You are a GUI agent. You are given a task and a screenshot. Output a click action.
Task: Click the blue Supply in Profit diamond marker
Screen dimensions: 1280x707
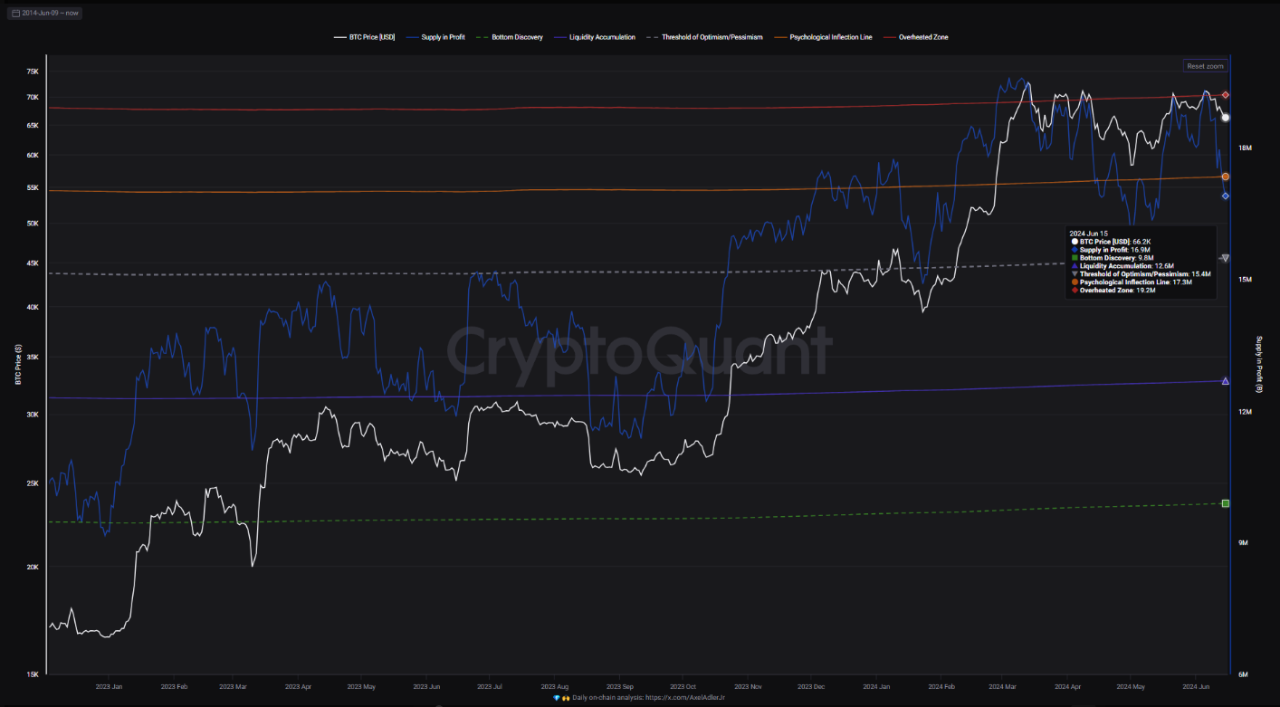1224,195
